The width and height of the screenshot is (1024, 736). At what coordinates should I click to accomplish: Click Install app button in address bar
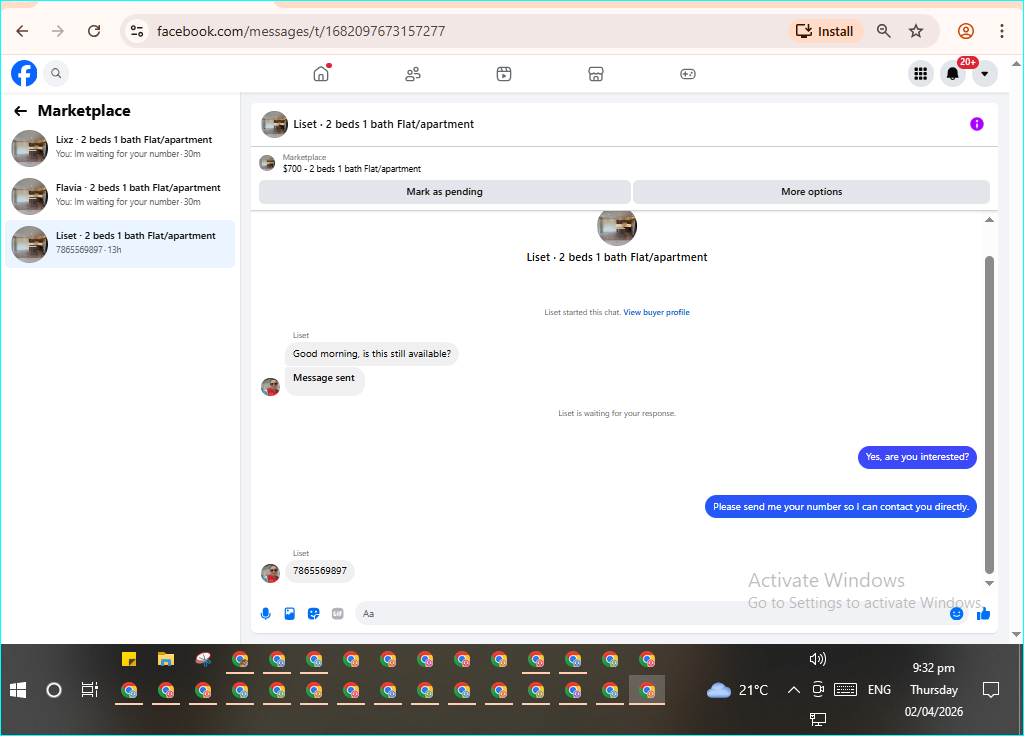click(825, 31)
